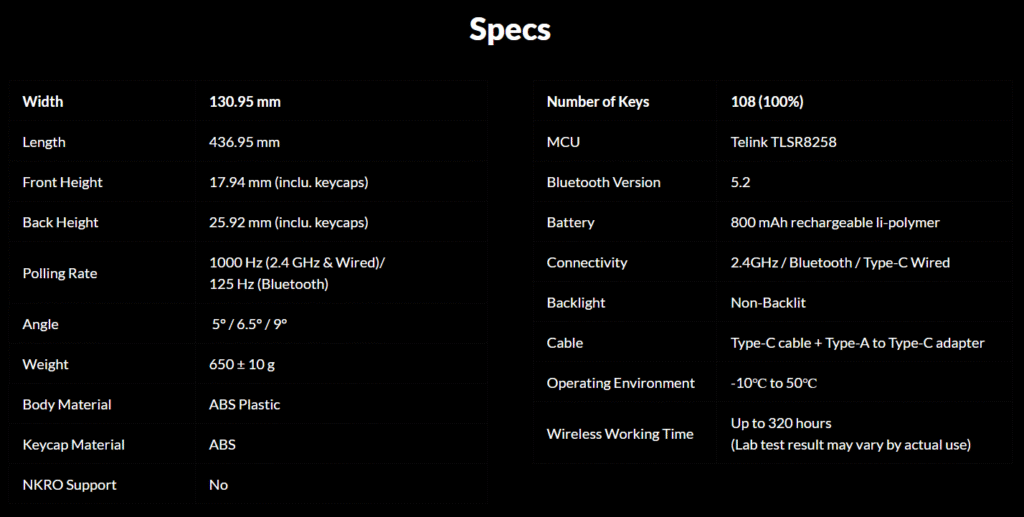This screenshot has width=1024, height=517.
Task: Click the Up to 320 hours text
Action: [781, 423]
